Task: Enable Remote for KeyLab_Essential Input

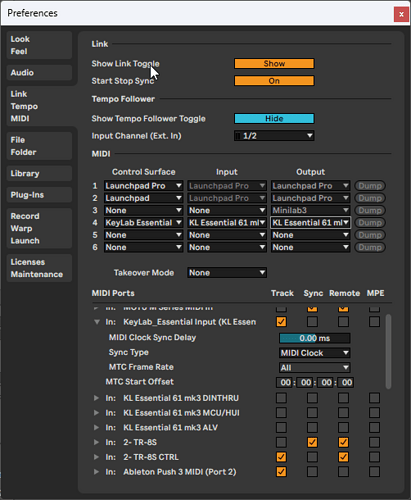Action: click(343, 322)
